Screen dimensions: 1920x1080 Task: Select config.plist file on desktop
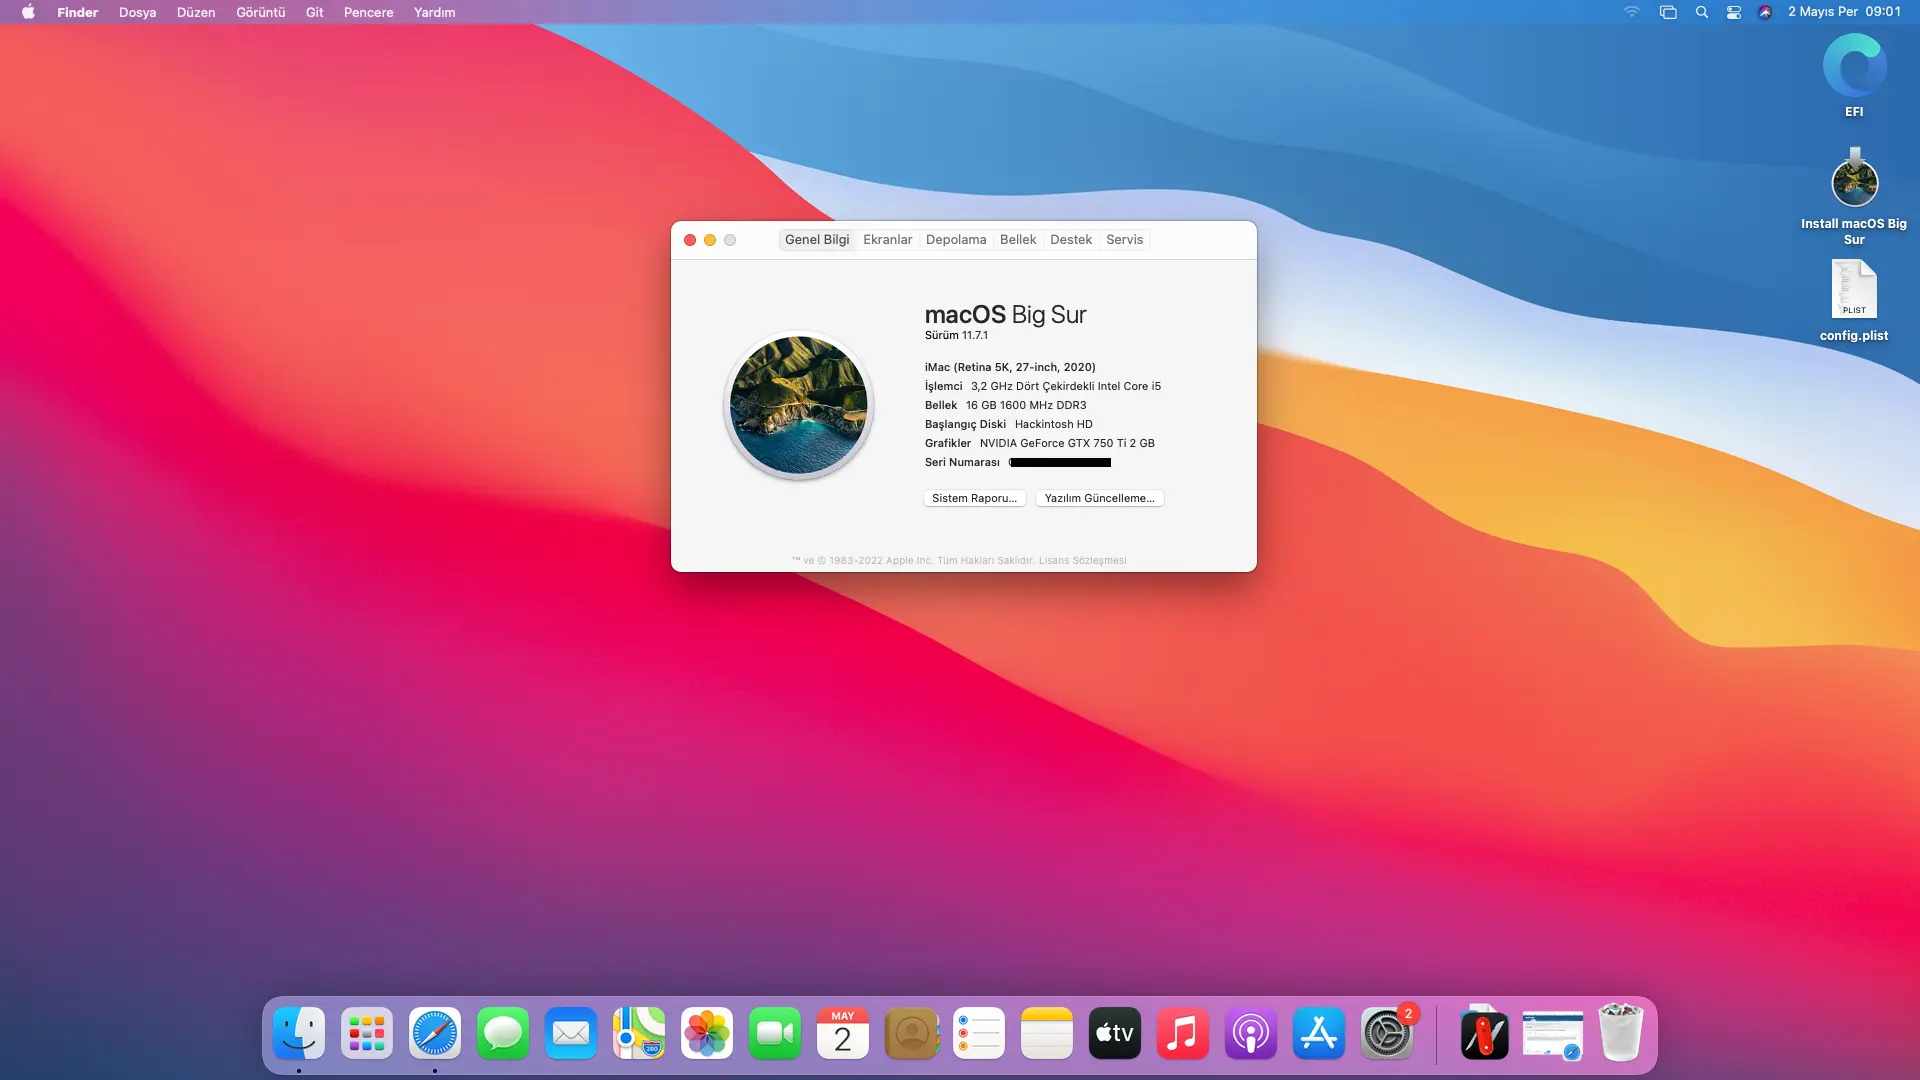1854,301
